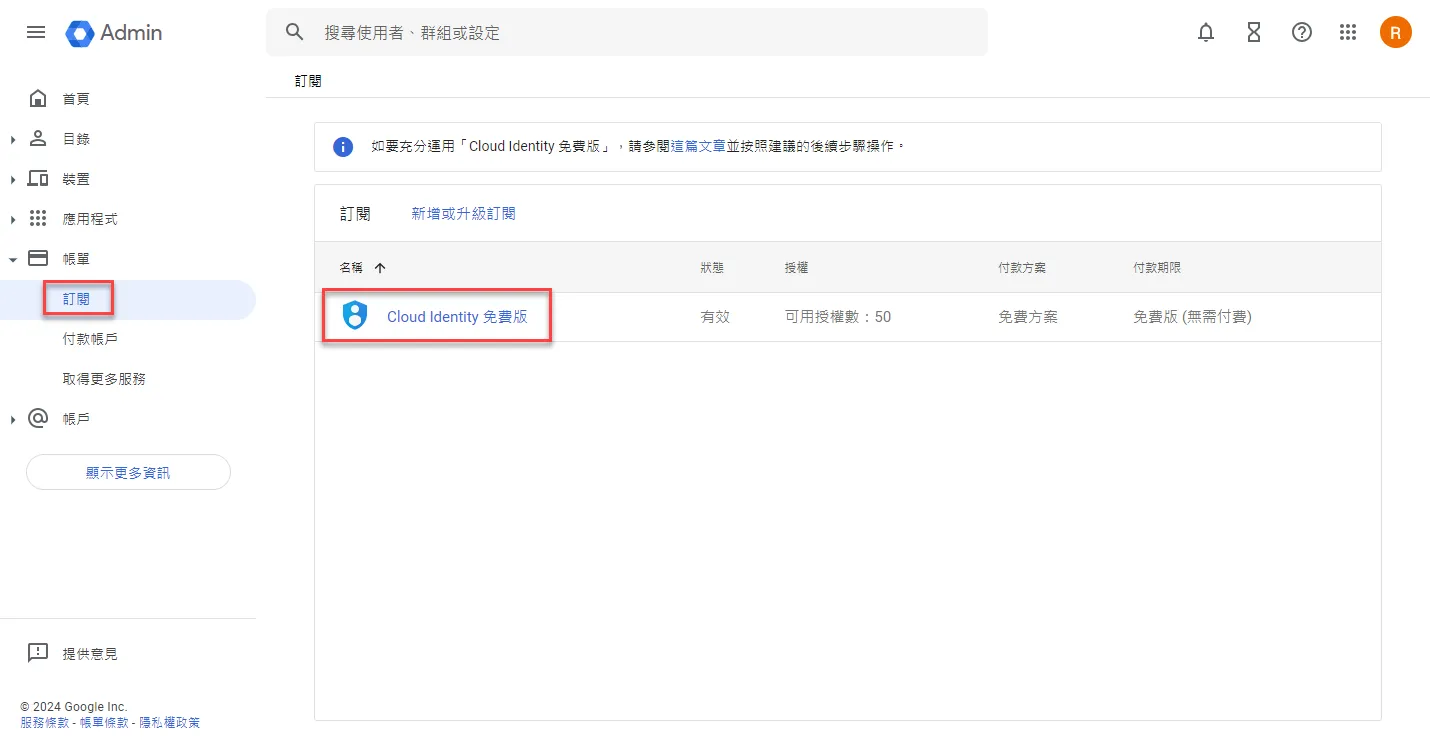
Task: Click the 名稱 column header
Action: [351, 268]
